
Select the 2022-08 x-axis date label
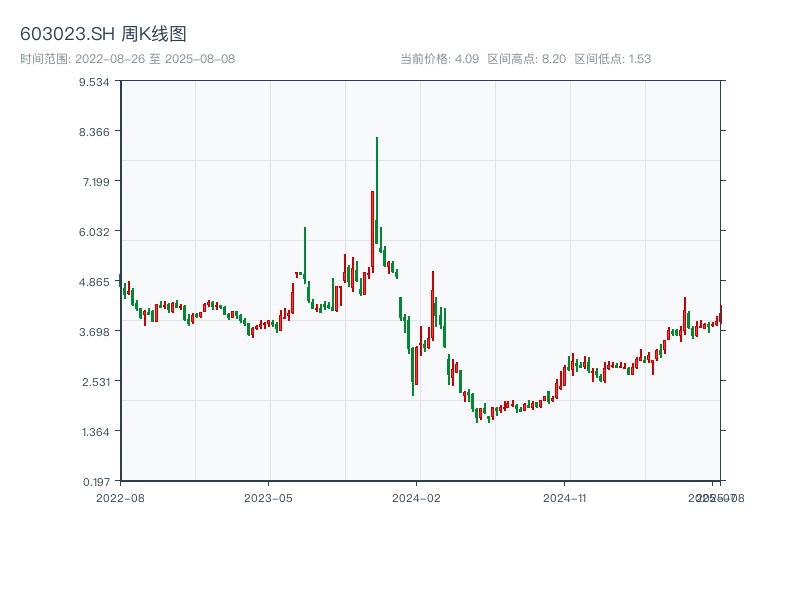[120, 497]
